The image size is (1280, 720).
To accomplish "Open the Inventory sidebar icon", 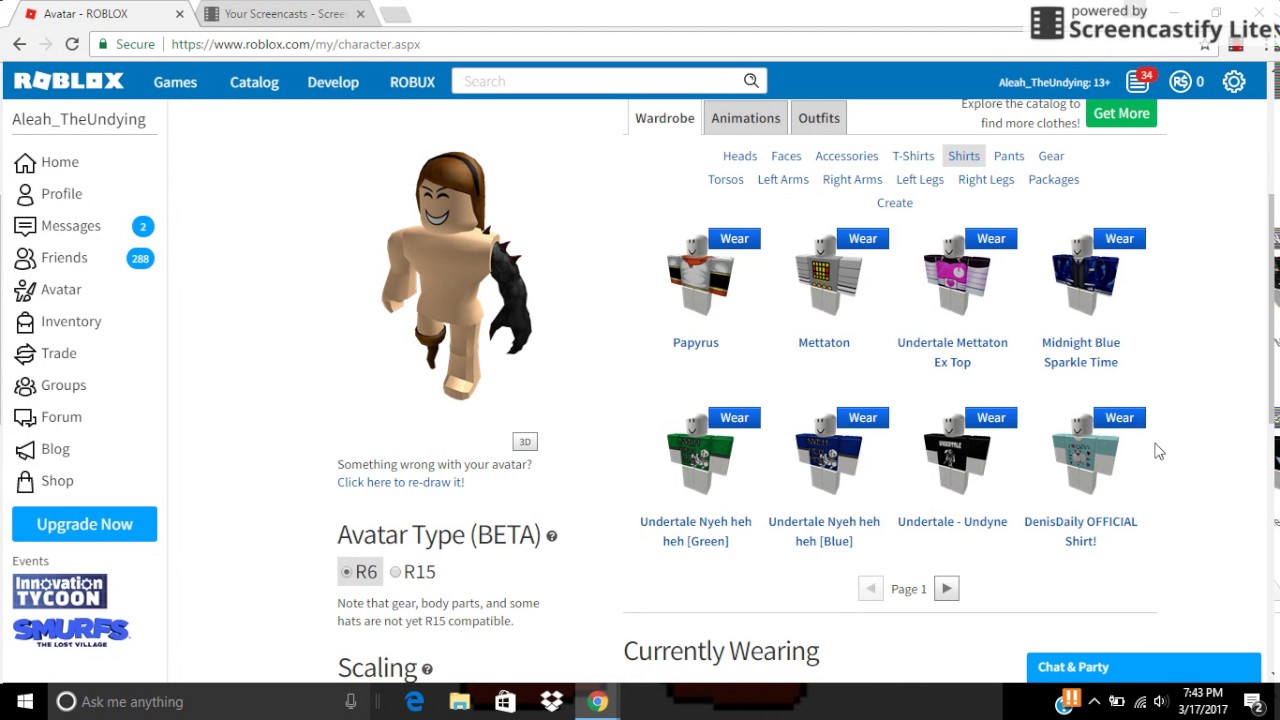I will pyautogui.click(x=25, y=322).
